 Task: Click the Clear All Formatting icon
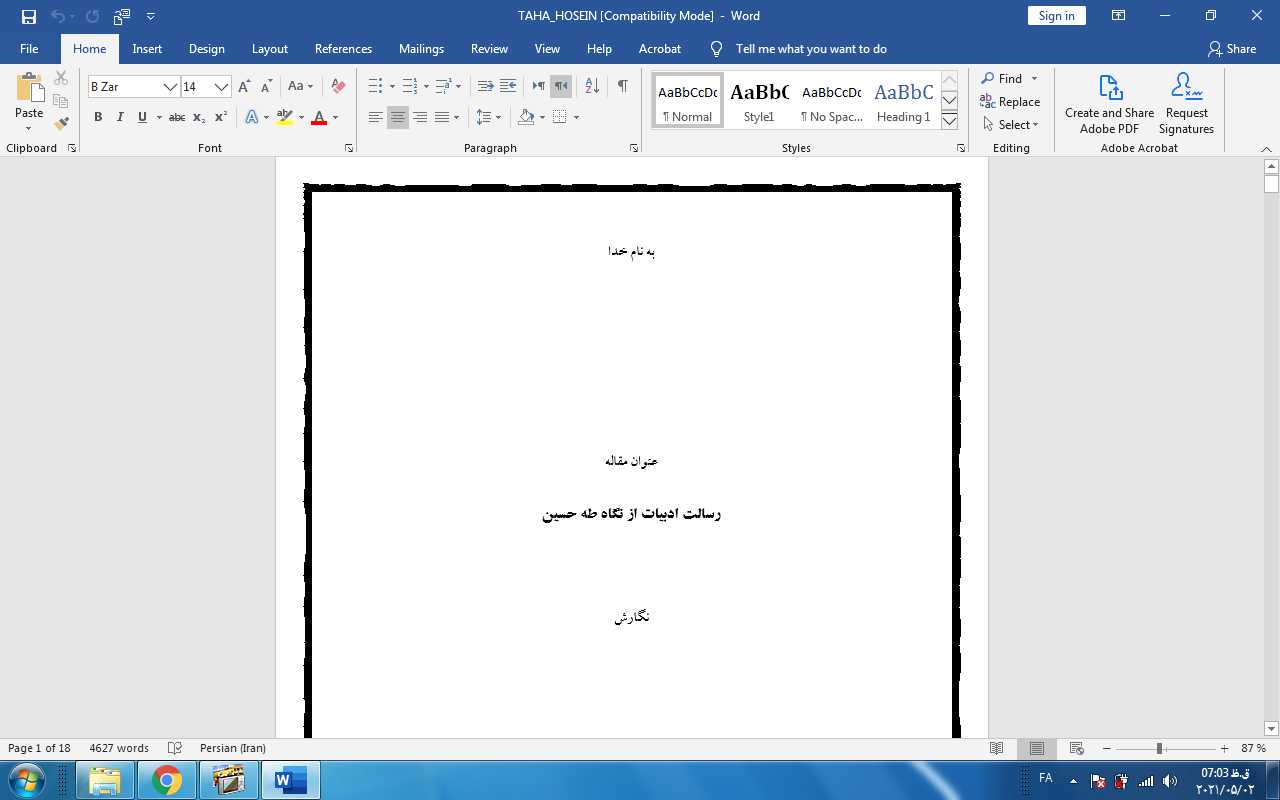pyautogui.click(x=338, y=87)
